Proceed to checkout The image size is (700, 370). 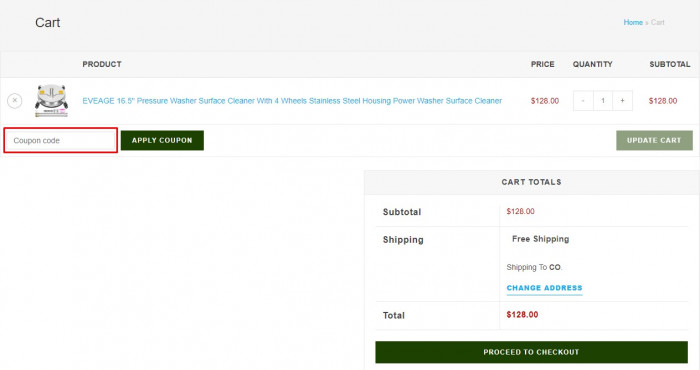pyautogui.click(x=531, y=352)
